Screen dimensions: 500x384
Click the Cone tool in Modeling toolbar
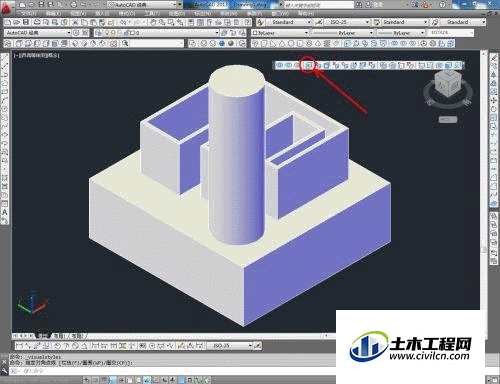(x=282, y=43)
